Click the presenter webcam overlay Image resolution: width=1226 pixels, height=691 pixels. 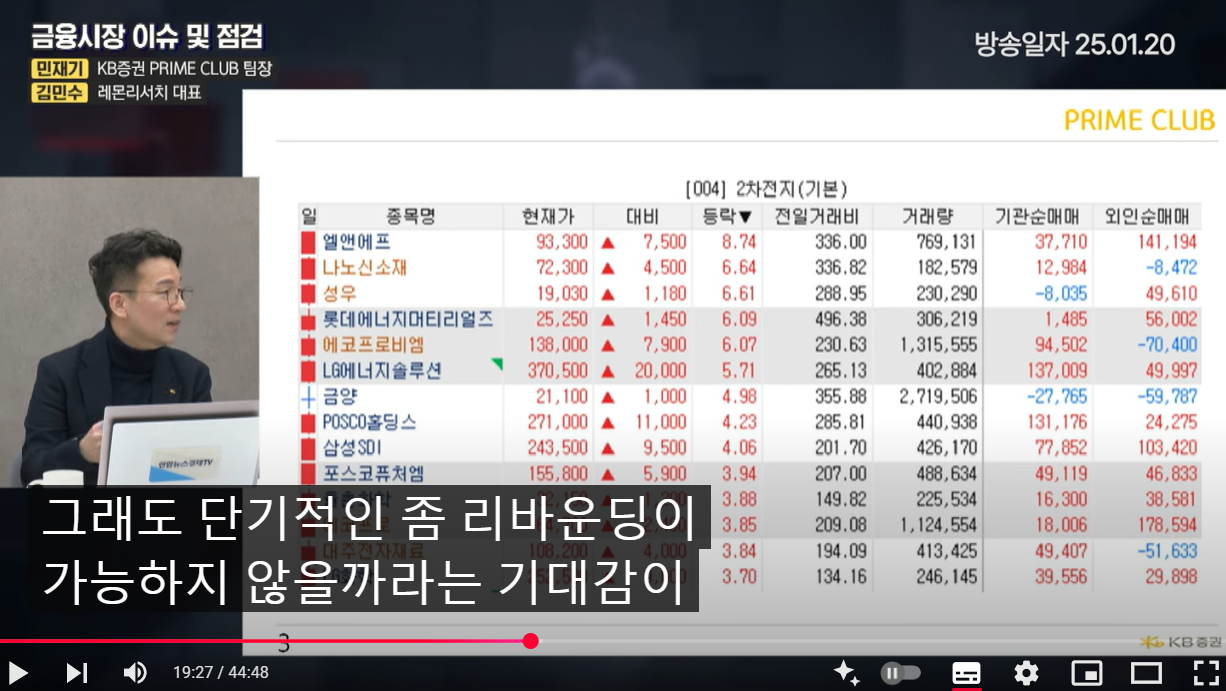[129, 332]
